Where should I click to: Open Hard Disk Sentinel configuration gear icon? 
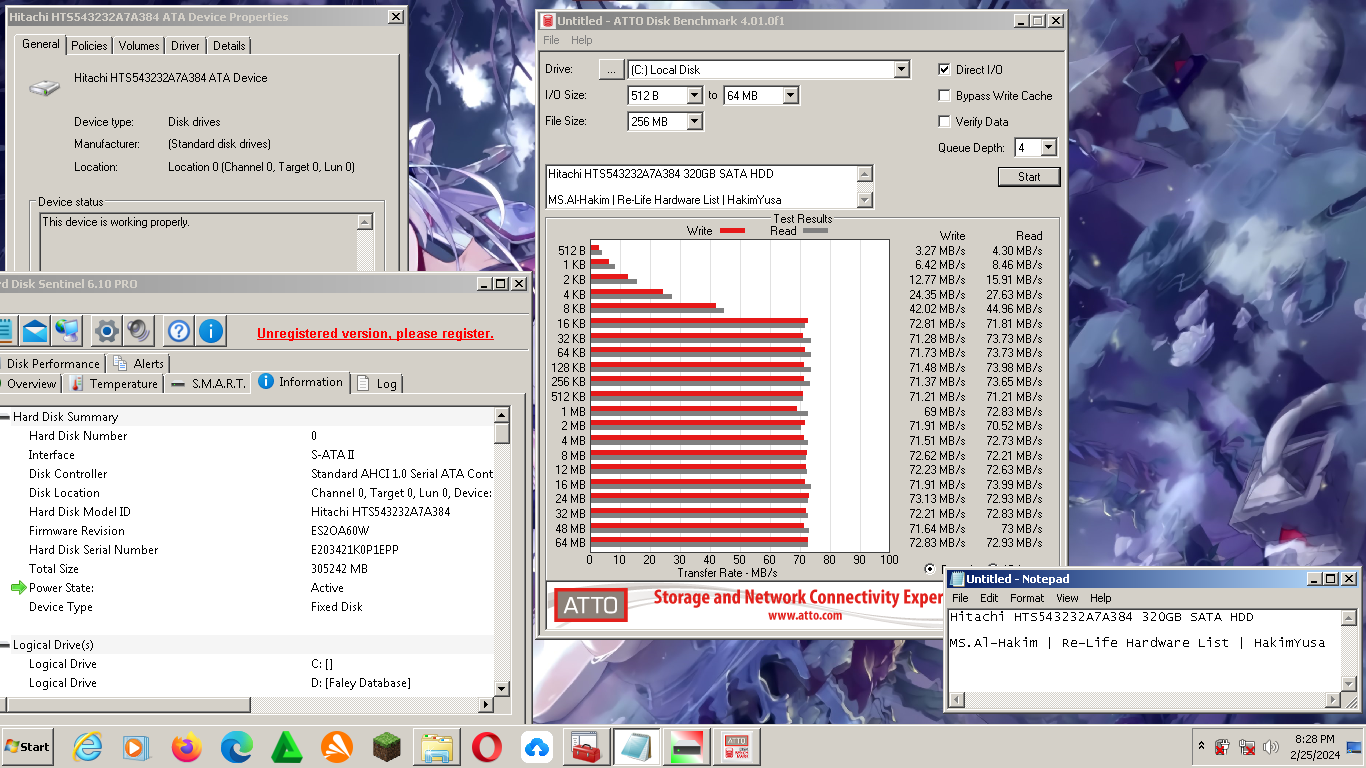point(106,331)
